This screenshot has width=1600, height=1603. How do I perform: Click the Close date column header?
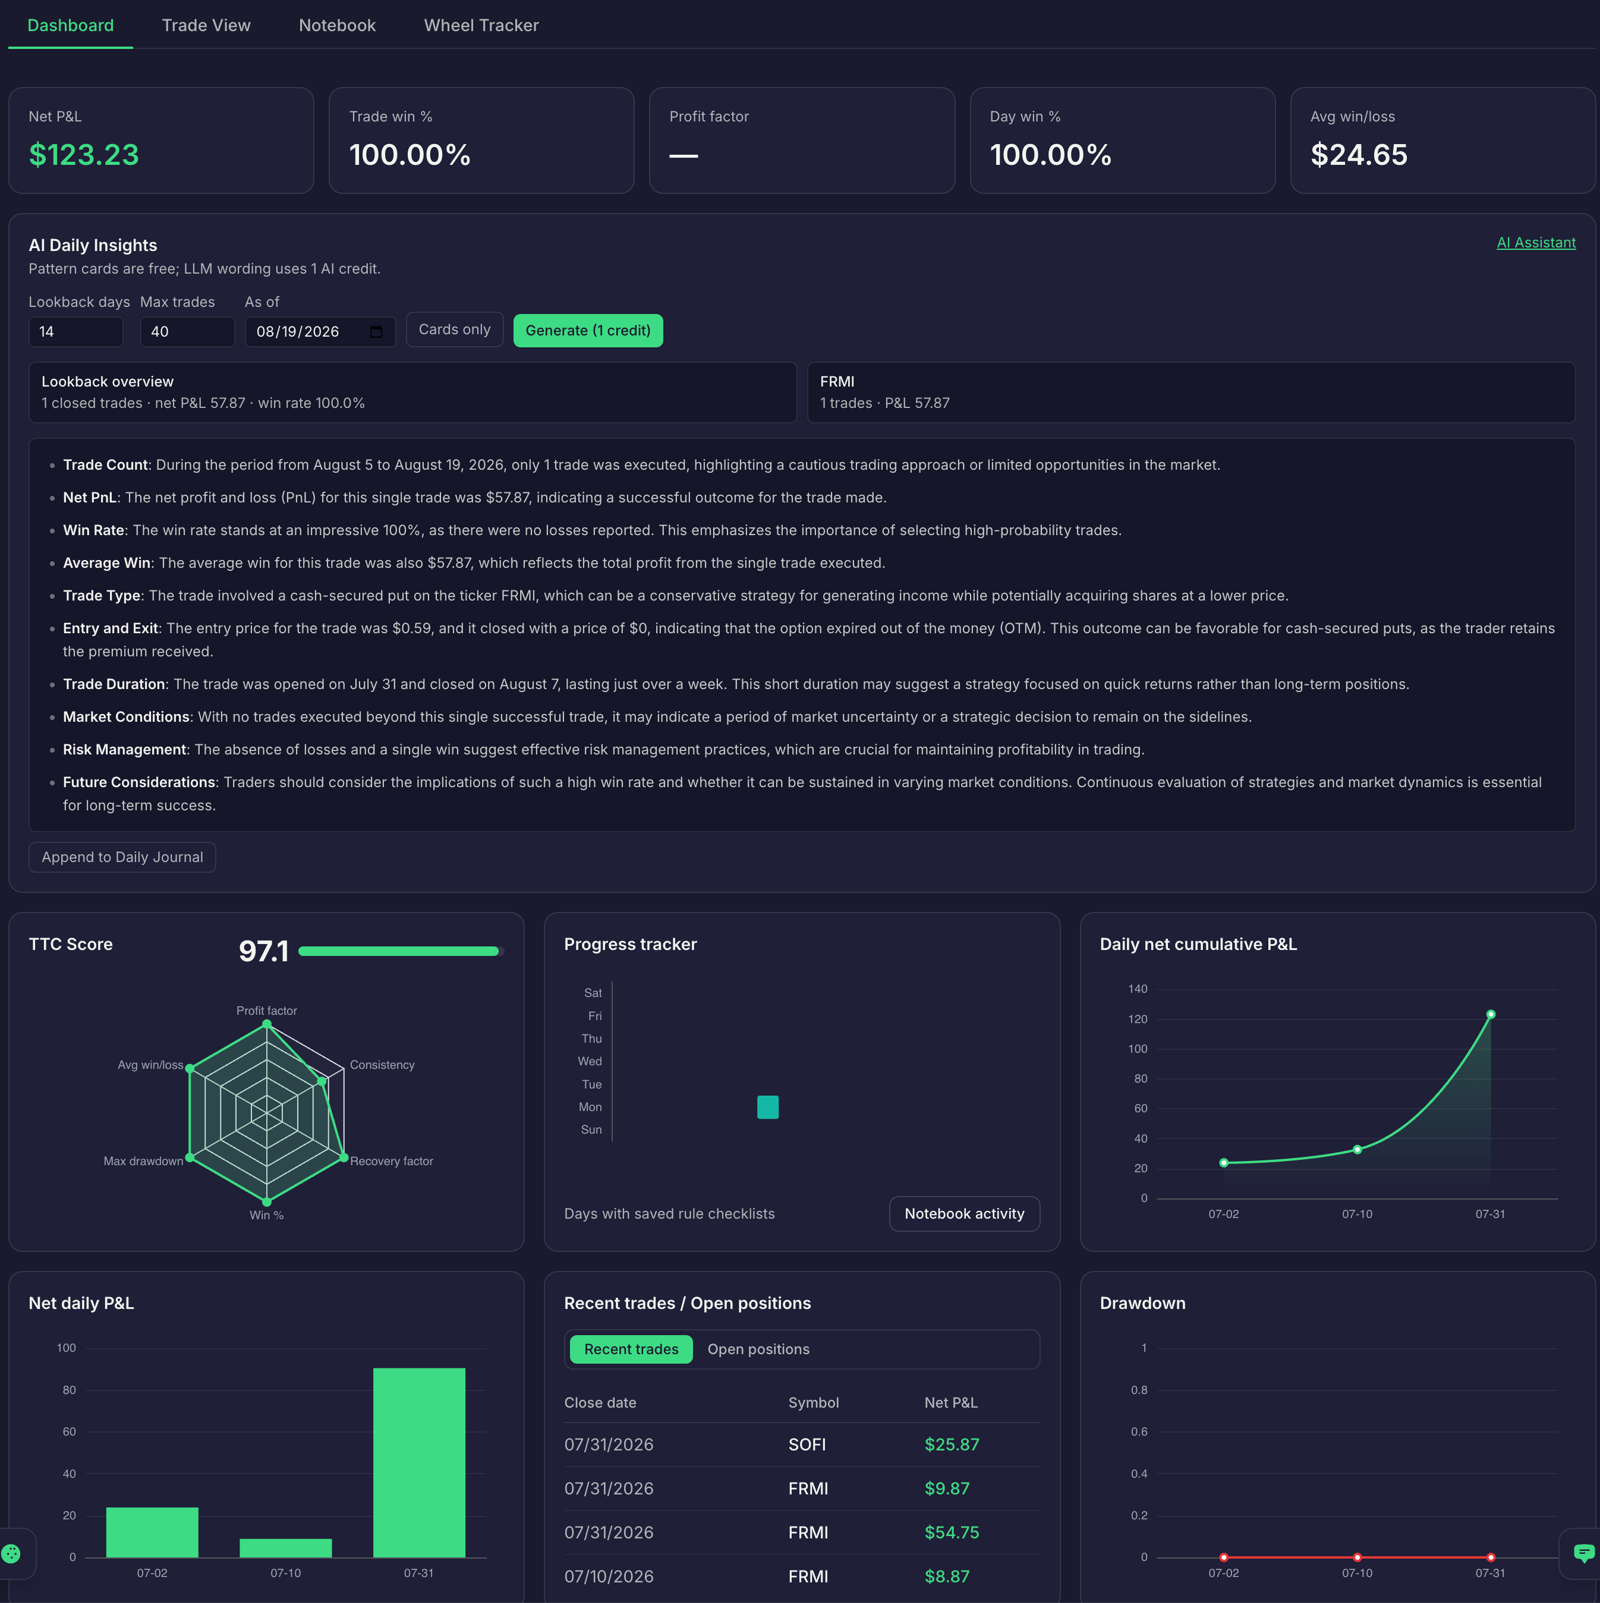pyautogui.click(x=600, y=1403)
